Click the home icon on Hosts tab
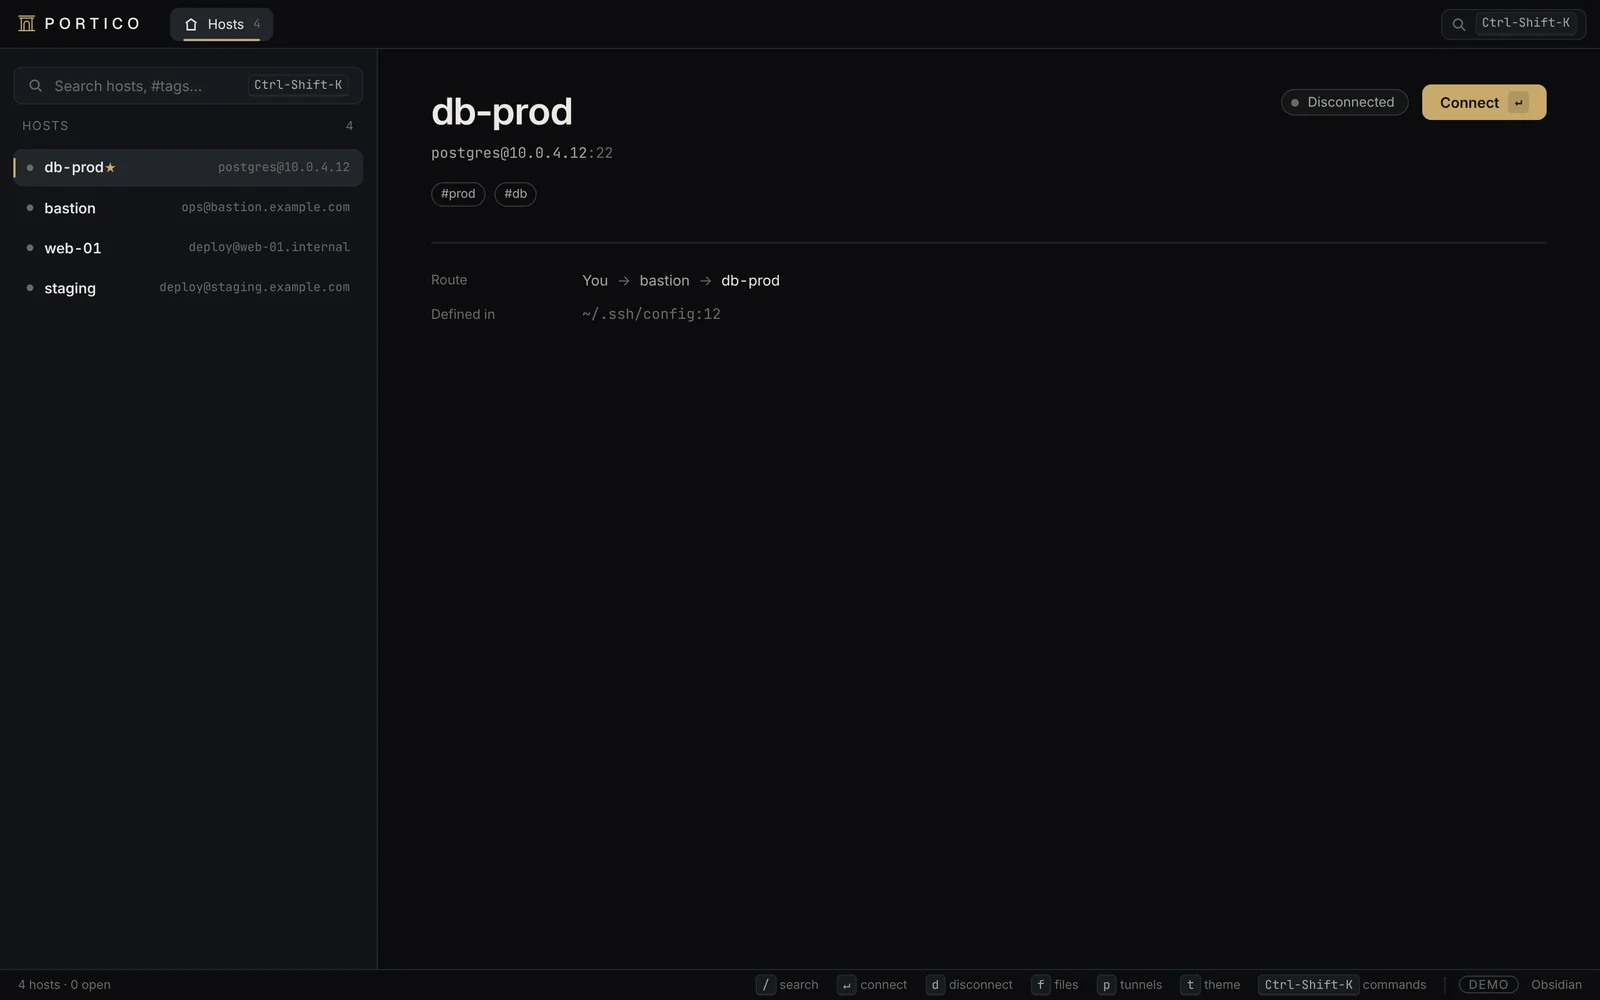 click(191, 24)
